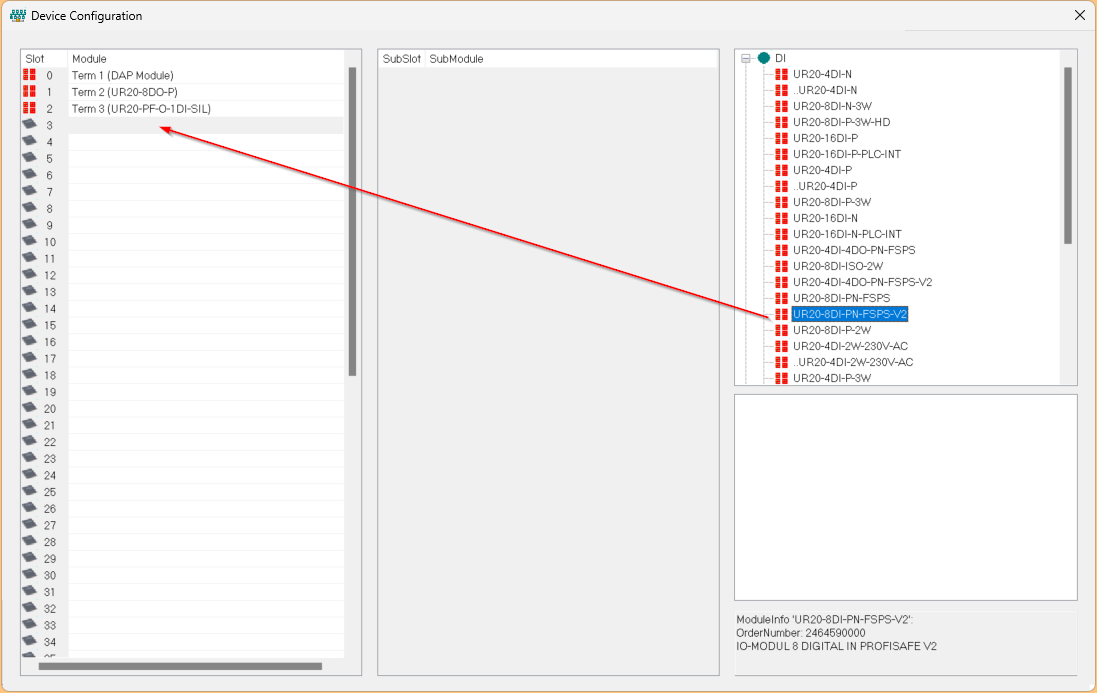Click the red module icon for slot 1
This screenshot has width=1097, height=693.
click(x=29, y=92)
